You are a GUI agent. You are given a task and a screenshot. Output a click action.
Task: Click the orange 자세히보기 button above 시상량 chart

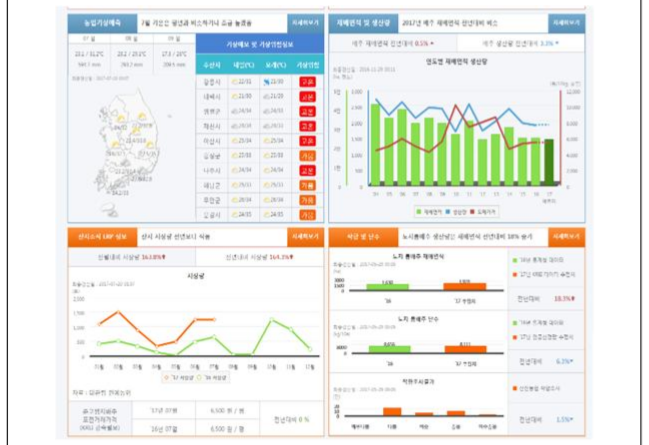[304, 237]
